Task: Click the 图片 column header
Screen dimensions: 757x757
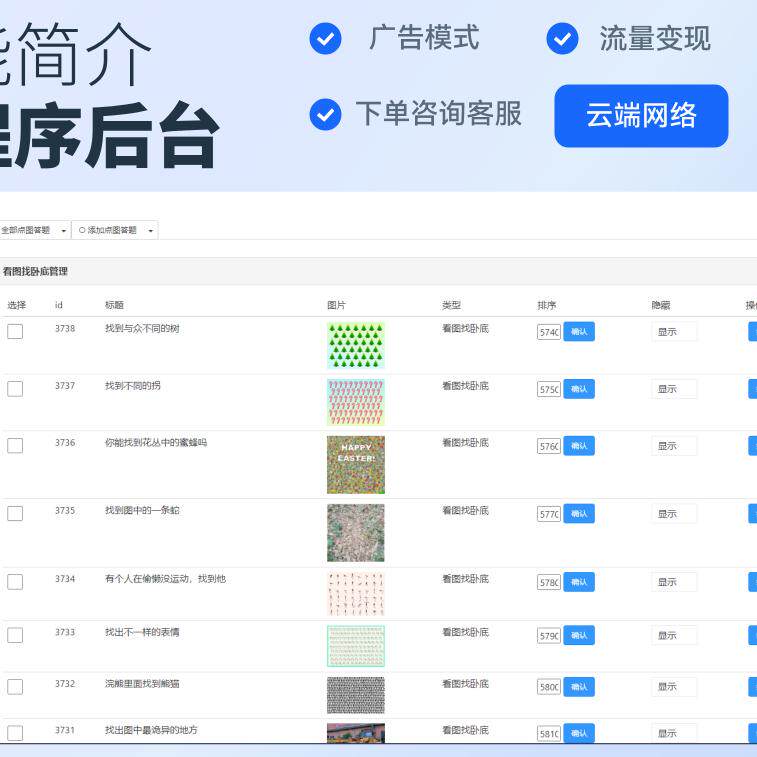Action: click(x=336, y=305)
